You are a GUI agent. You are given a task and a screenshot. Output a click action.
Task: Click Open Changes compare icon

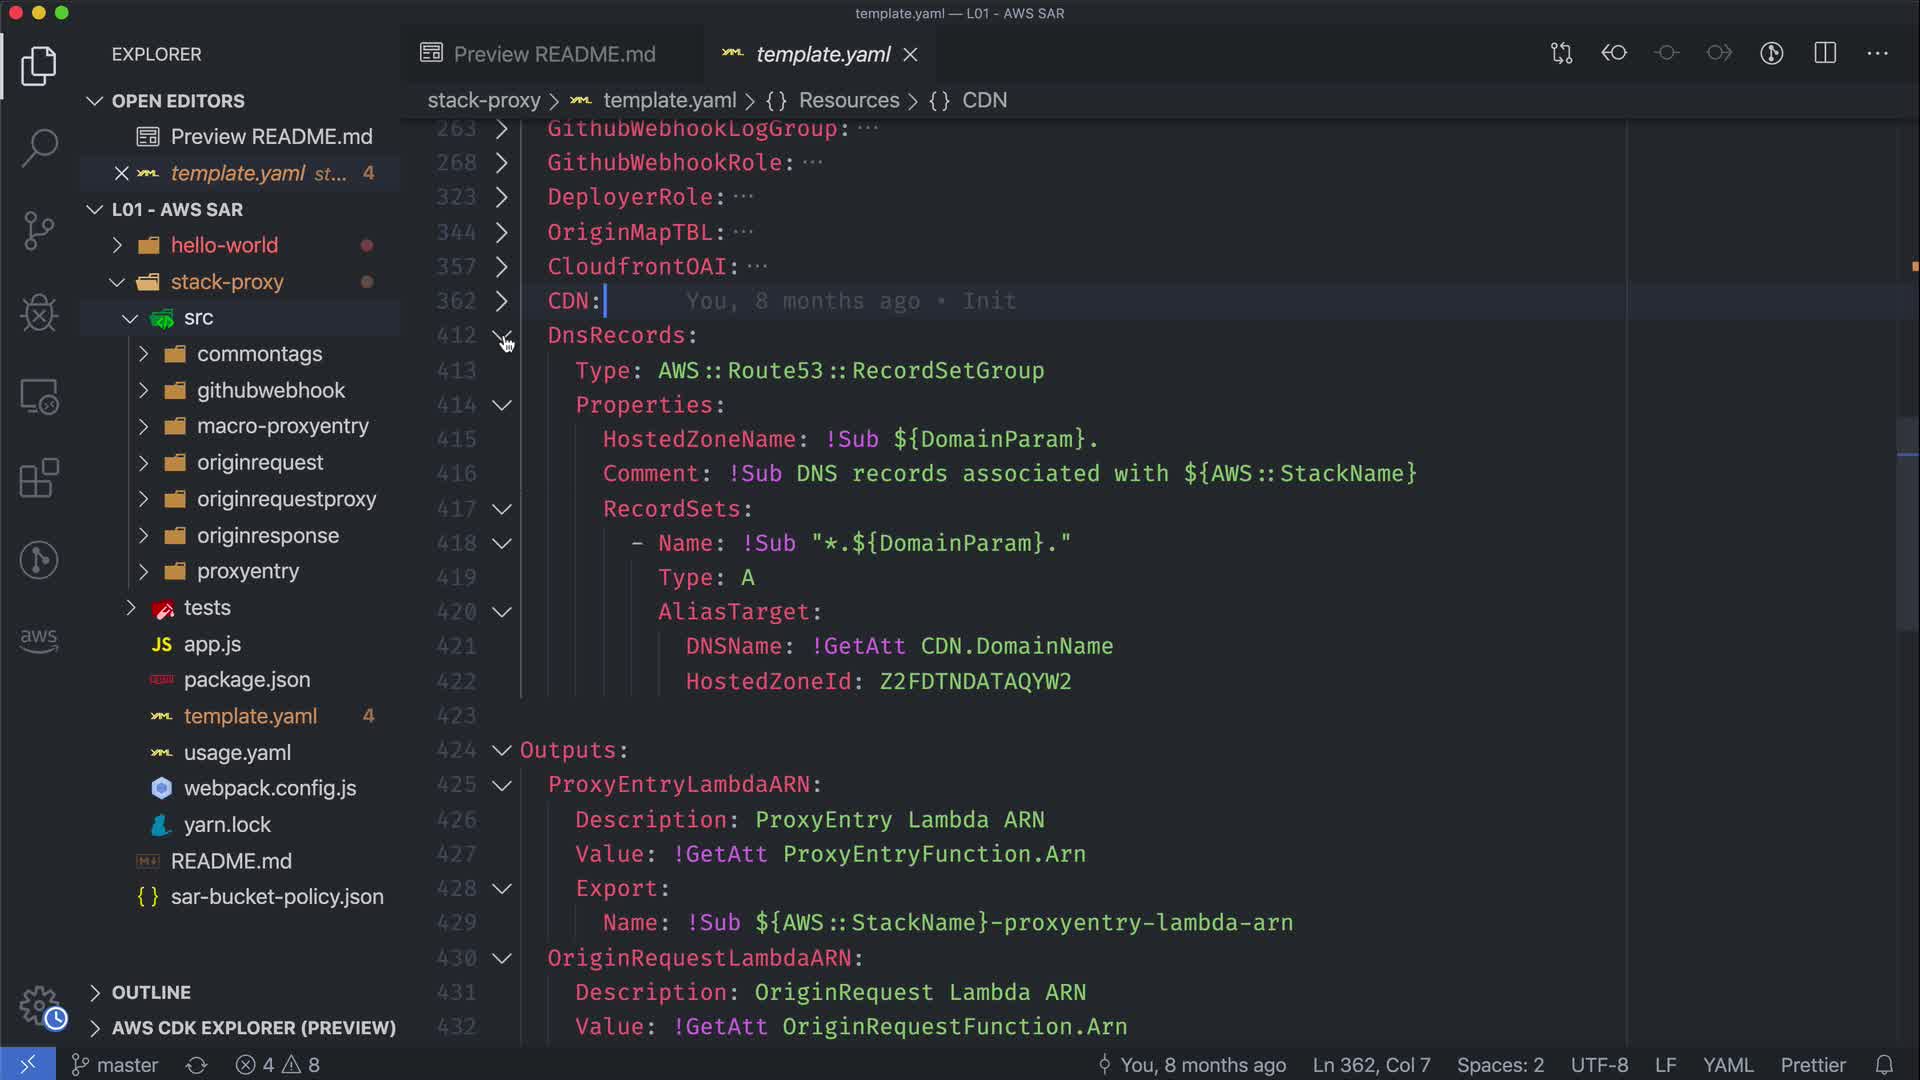tap(1561, 53)
